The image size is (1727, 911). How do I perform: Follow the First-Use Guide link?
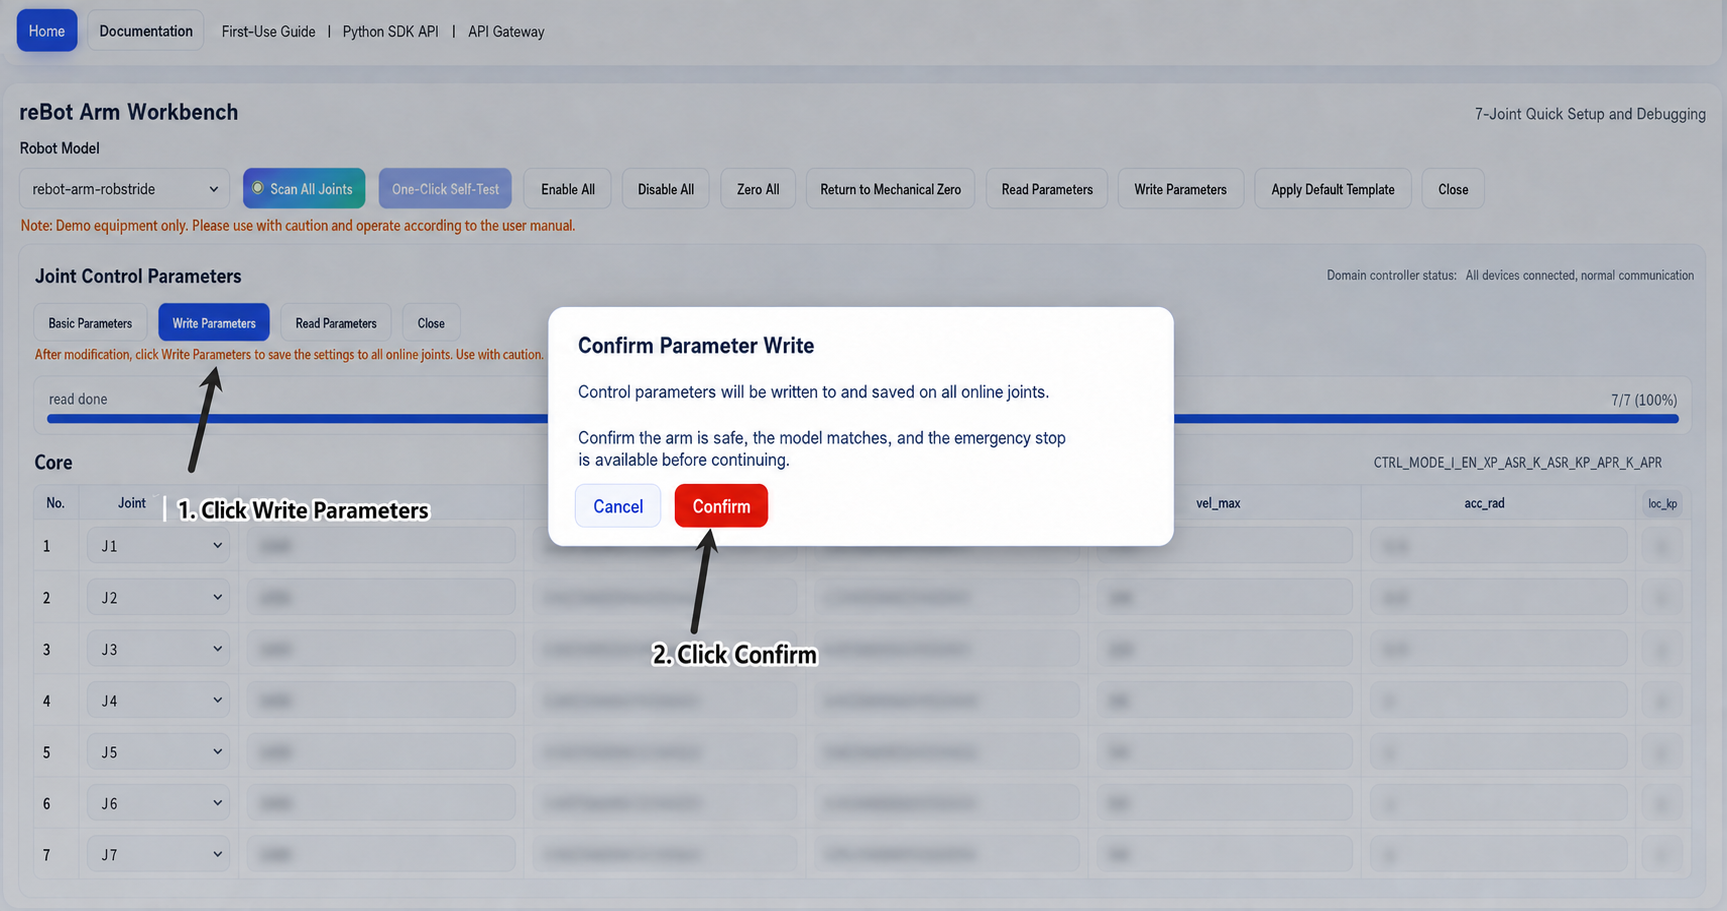pos(268,32)
